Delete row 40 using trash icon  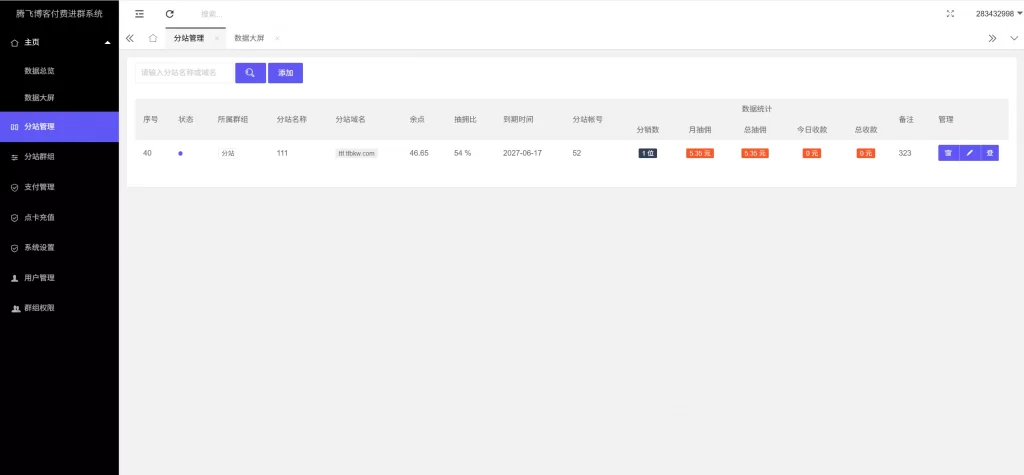[x=948, y=153]
